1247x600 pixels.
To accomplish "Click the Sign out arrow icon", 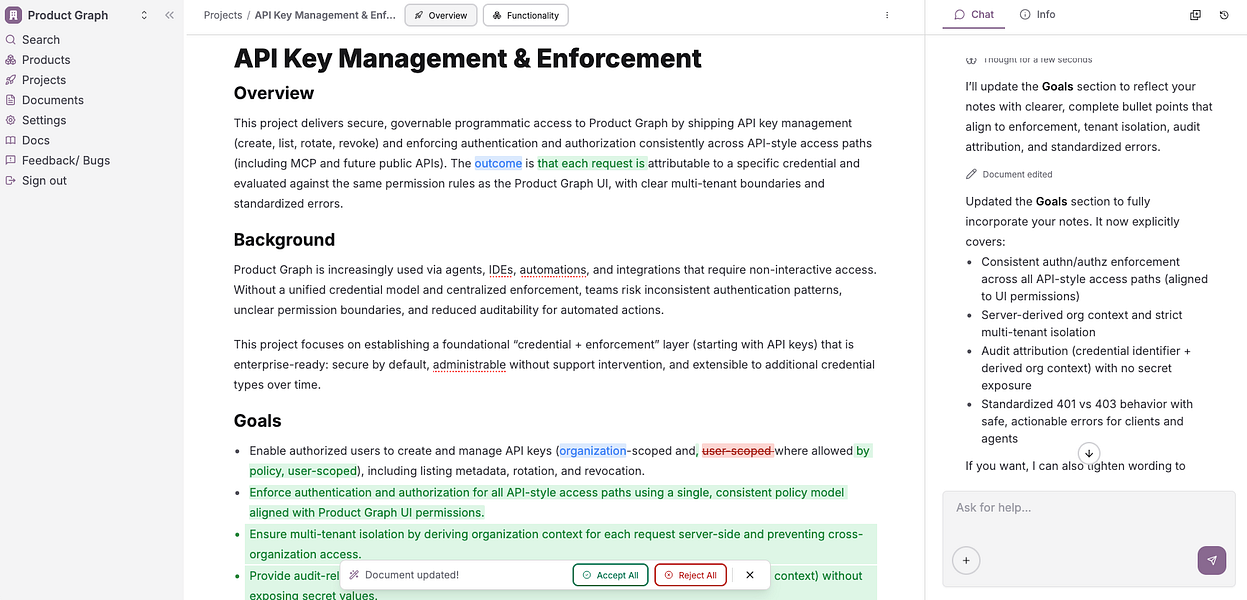I will pyautogui.click(x=11, y=181).
